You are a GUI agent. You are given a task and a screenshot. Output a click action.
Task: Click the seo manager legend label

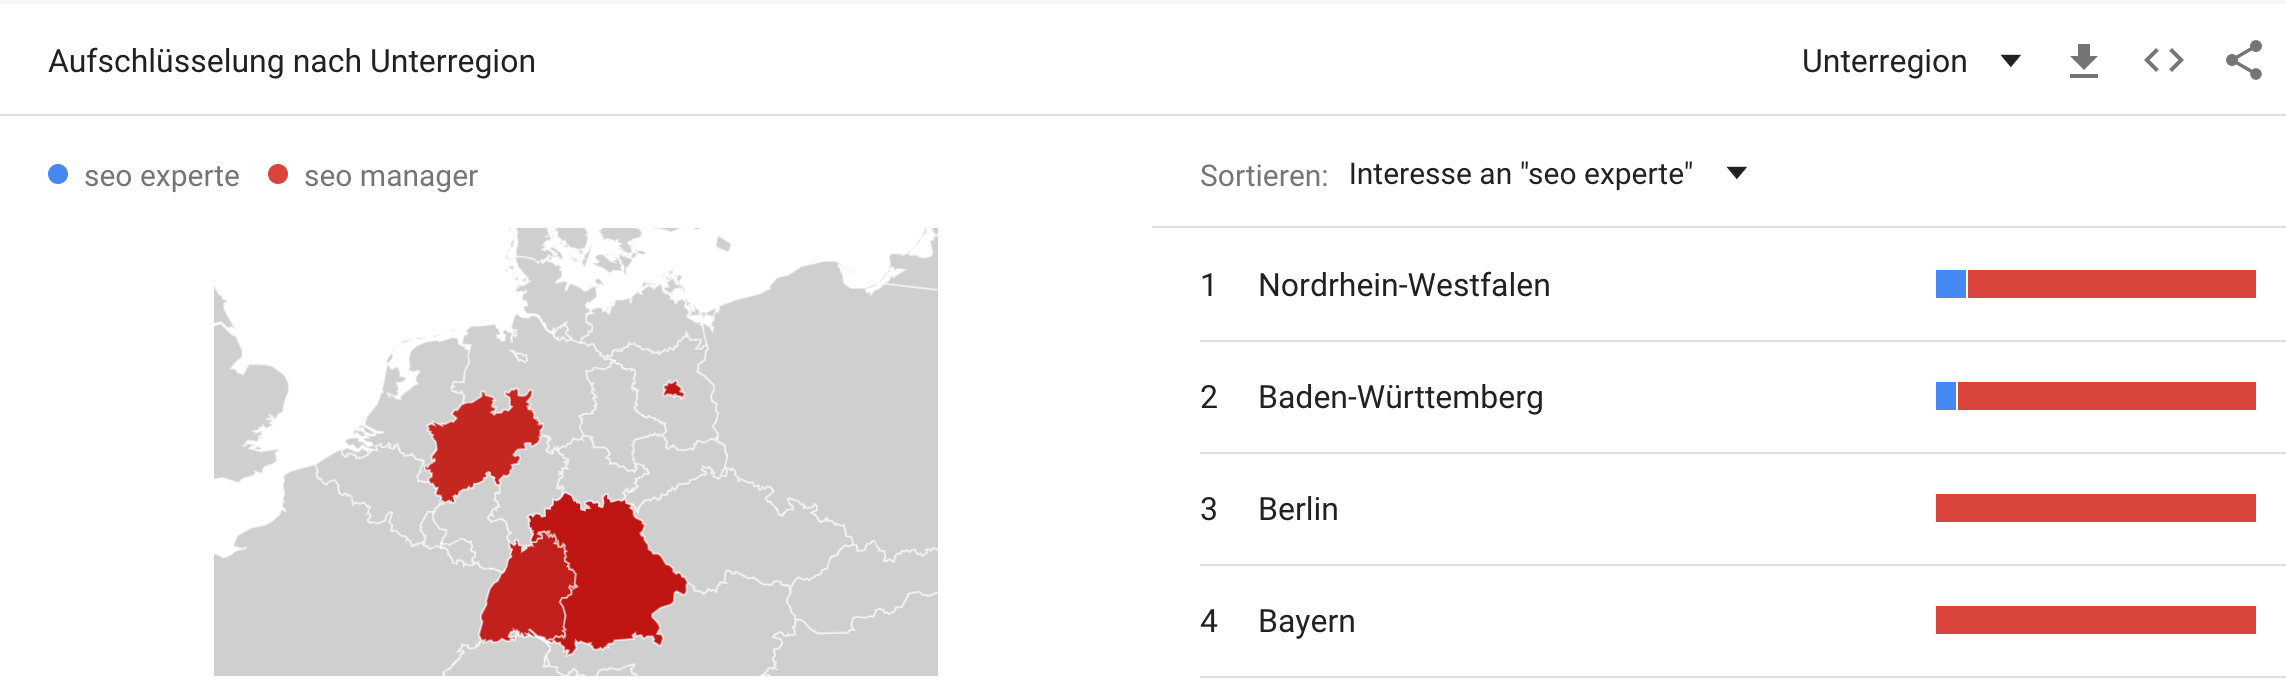pyautogui.click(x=391, y=176)
